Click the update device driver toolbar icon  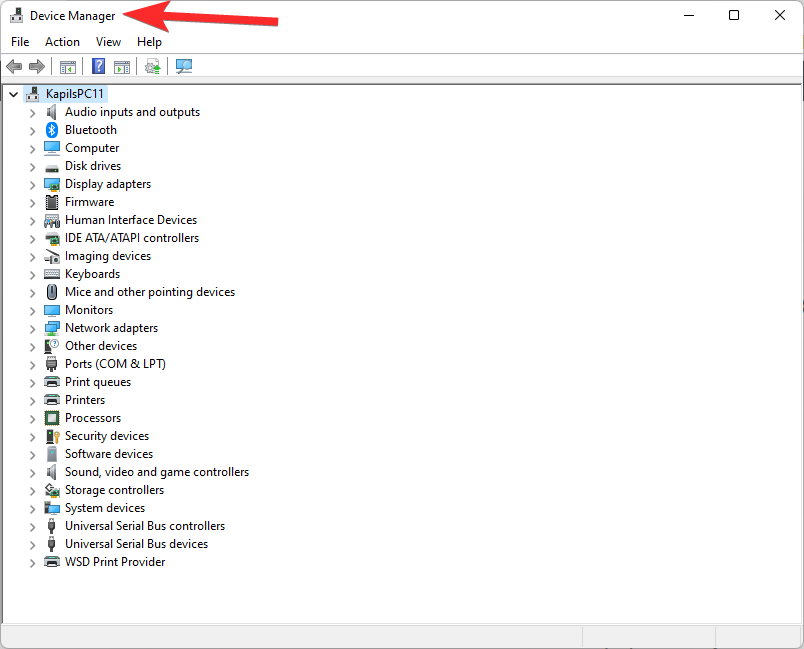(x=152, y=66)
